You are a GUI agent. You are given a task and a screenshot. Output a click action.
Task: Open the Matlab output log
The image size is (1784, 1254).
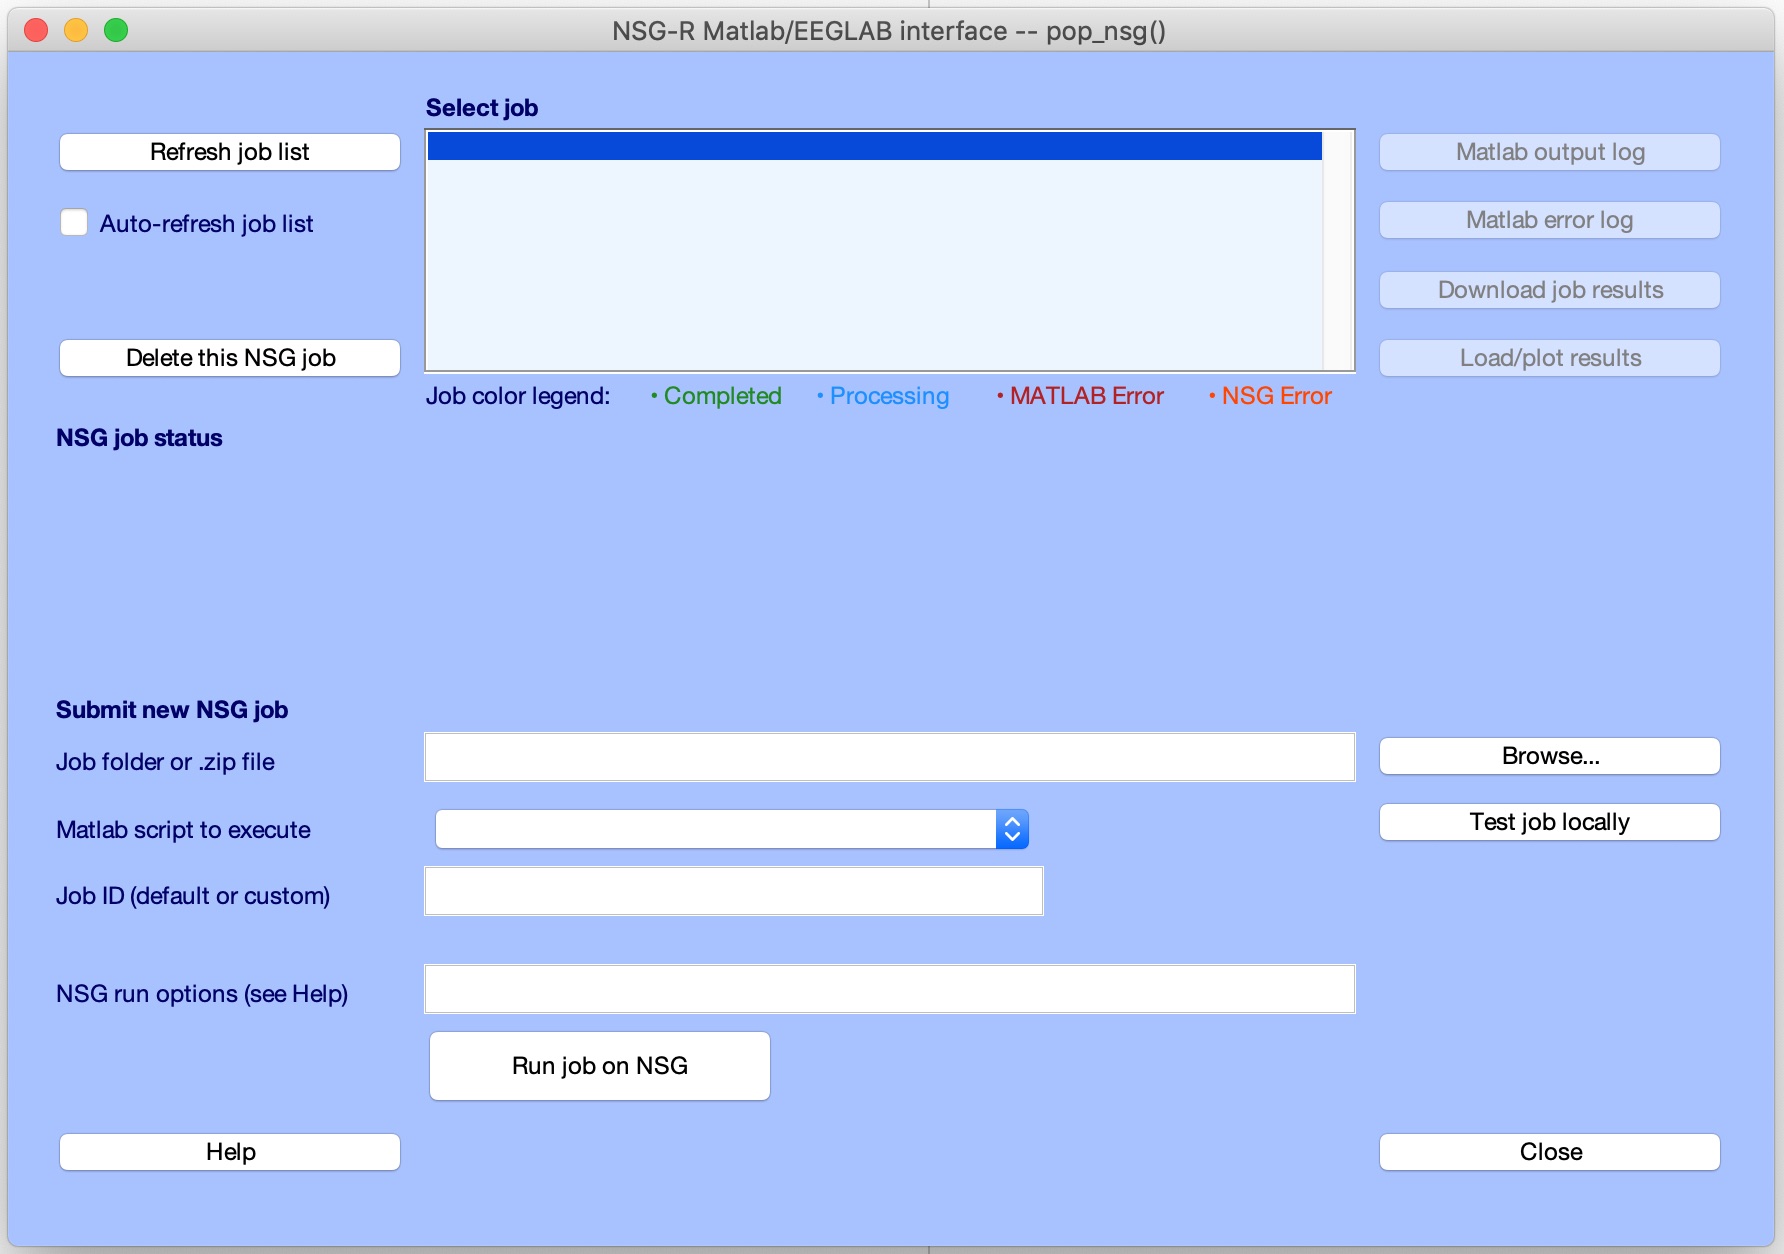1550,152
